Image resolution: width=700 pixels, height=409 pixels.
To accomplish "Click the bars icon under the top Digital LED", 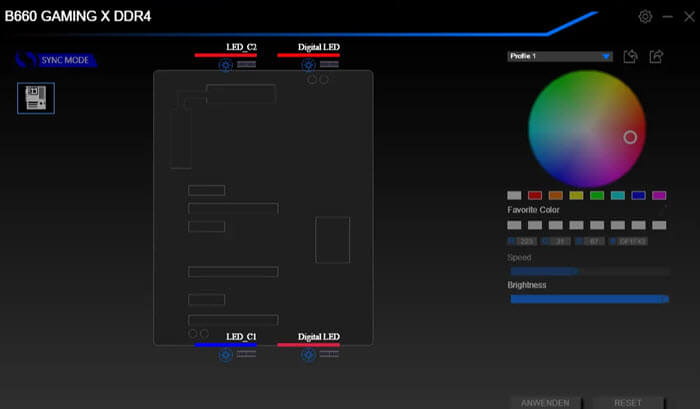I will click(329, 65).
